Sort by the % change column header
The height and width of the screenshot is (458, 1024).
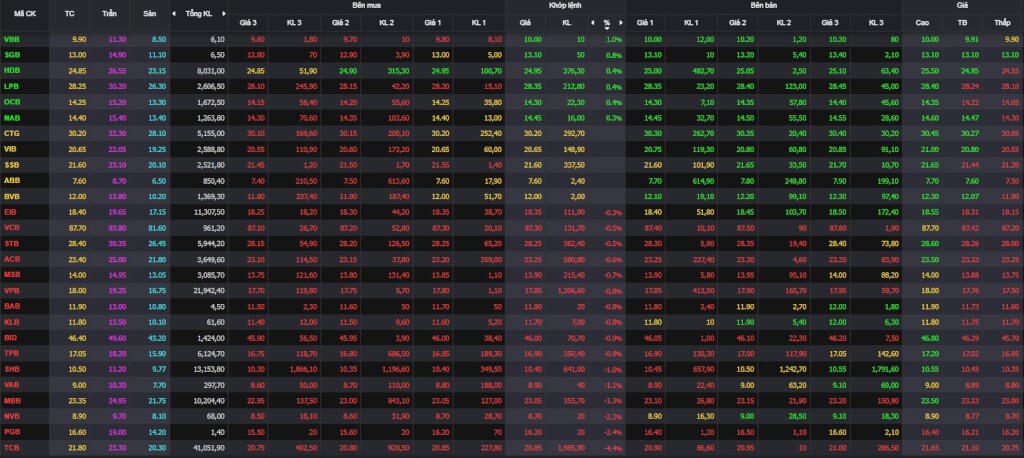pyautogui.click(x=607, y=23)
